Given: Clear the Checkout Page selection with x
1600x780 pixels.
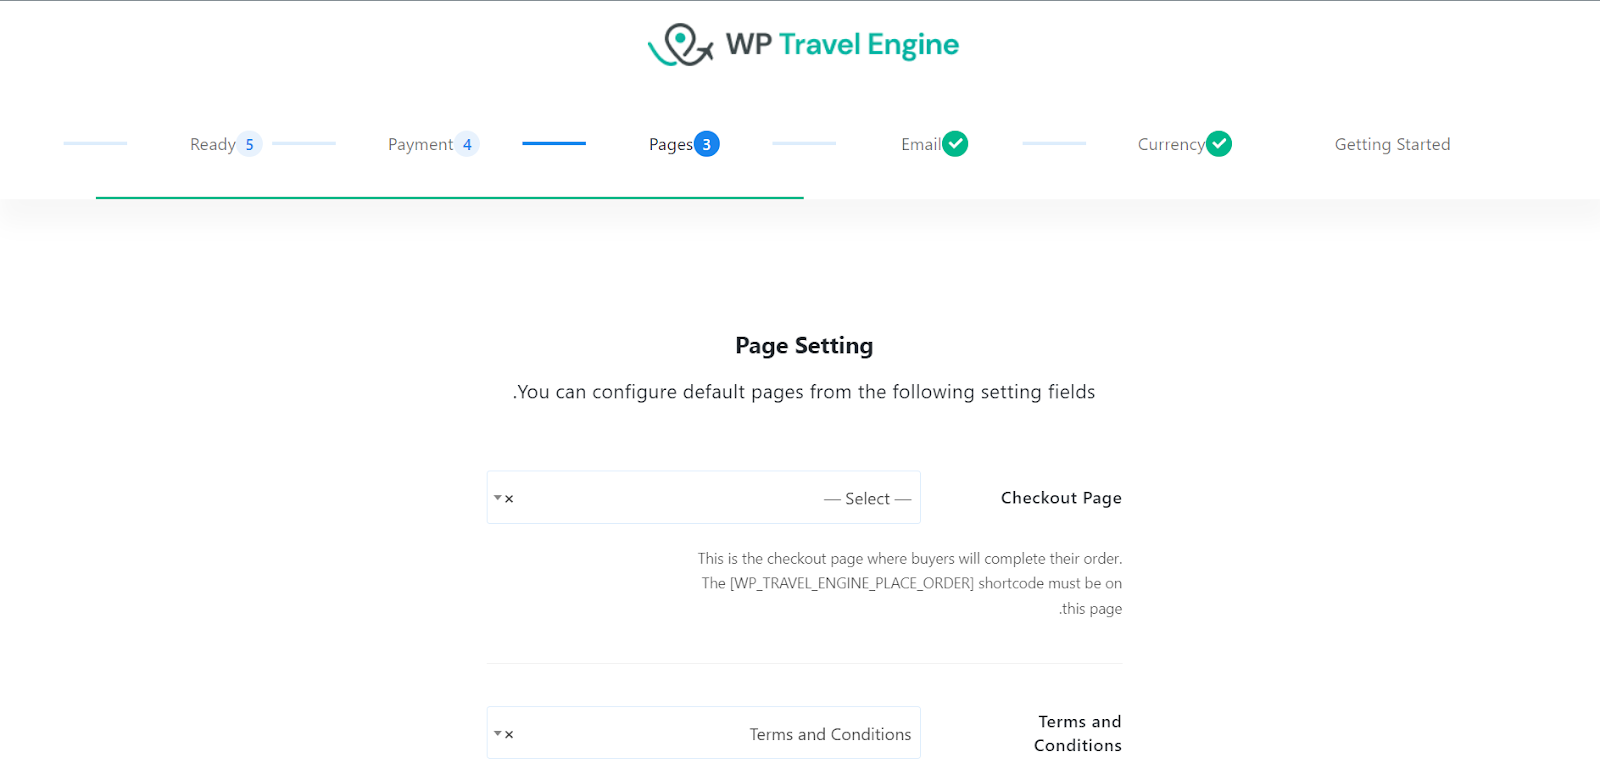Looking at the screenshot, I should [x=509, y=499].
